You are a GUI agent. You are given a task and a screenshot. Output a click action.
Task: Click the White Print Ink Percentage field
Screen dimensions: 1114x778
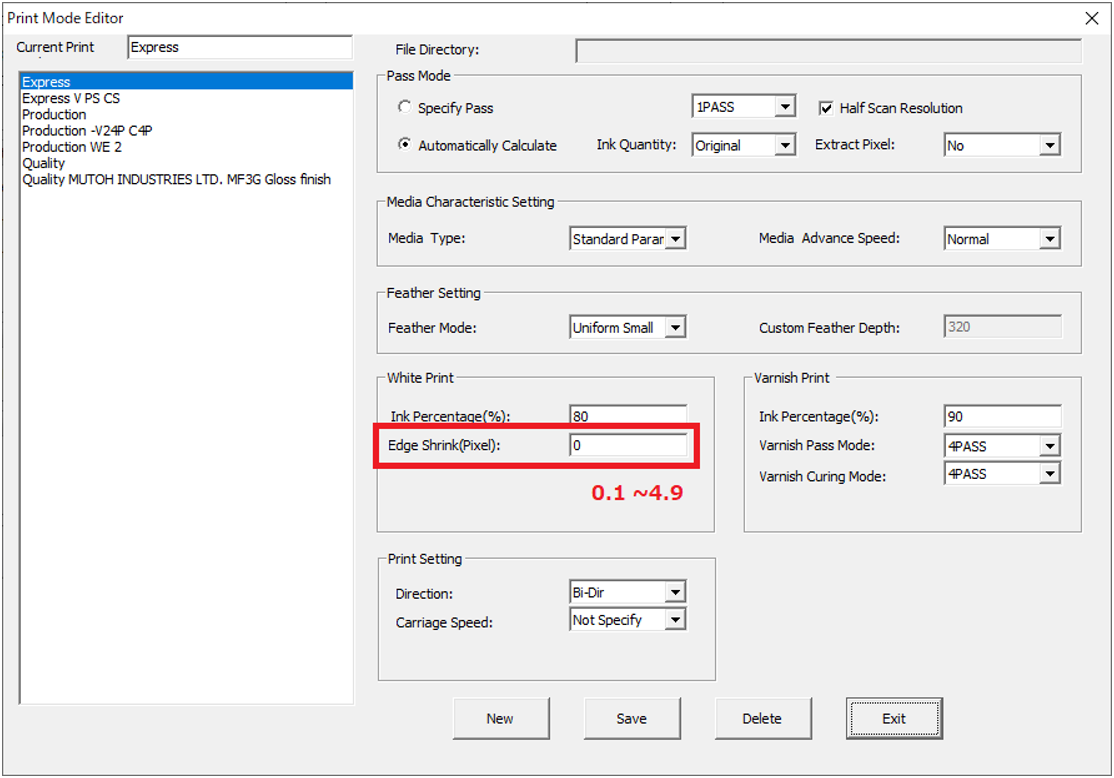click(x=628, y=416)
